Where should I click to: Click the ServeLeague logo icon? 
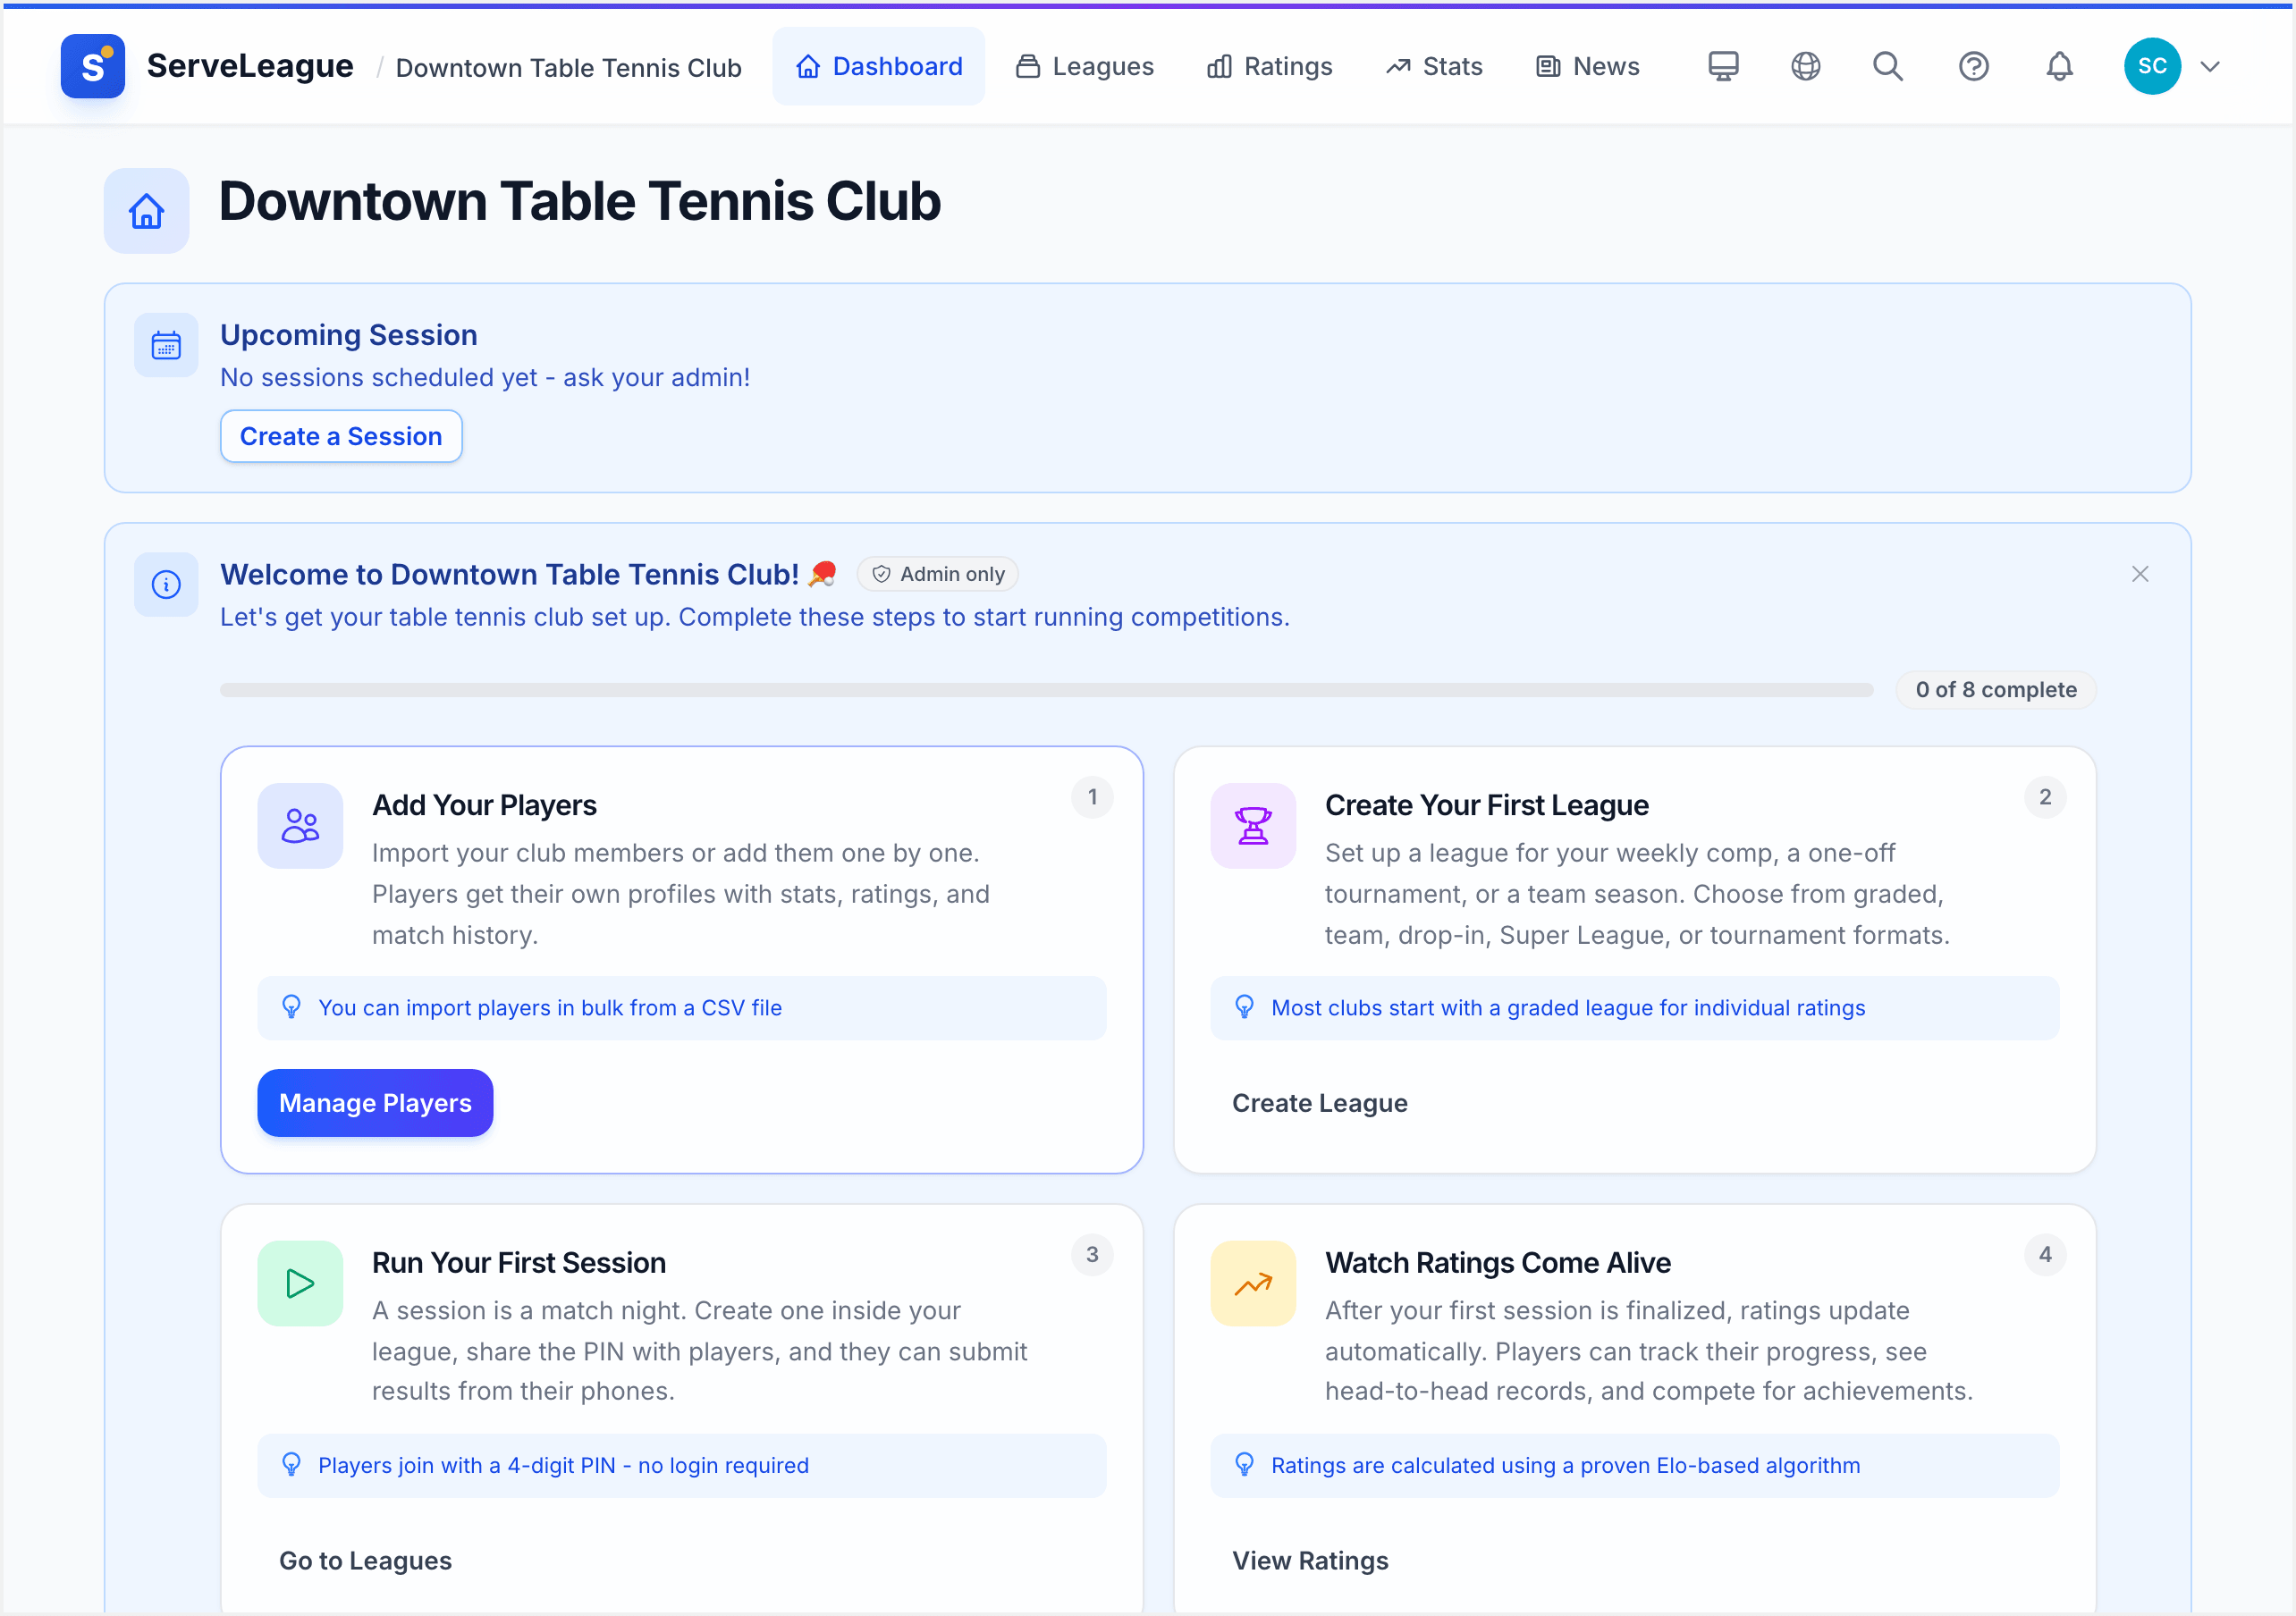(x=92, y=66)
